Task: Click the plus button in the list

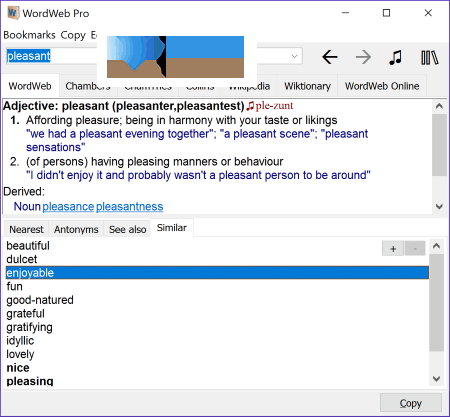Action: [x=393, y=248]
